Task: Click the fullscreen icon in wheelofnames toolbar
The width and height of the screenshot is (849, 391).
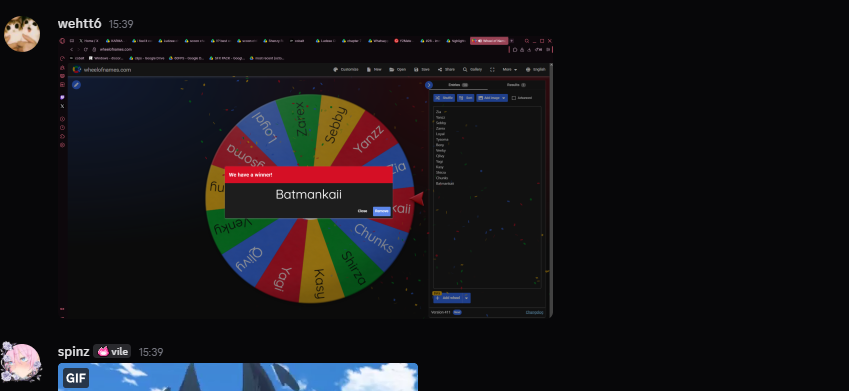Action: point(492,69)
